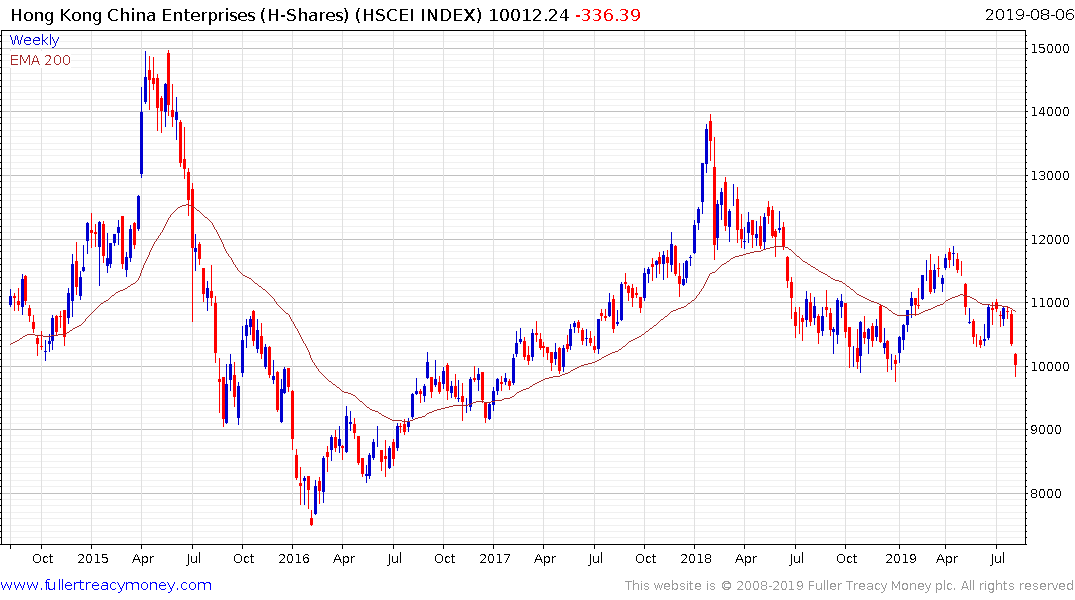
Task: Click the 2019-08-06 date stamp
Action: (1028, 15)
